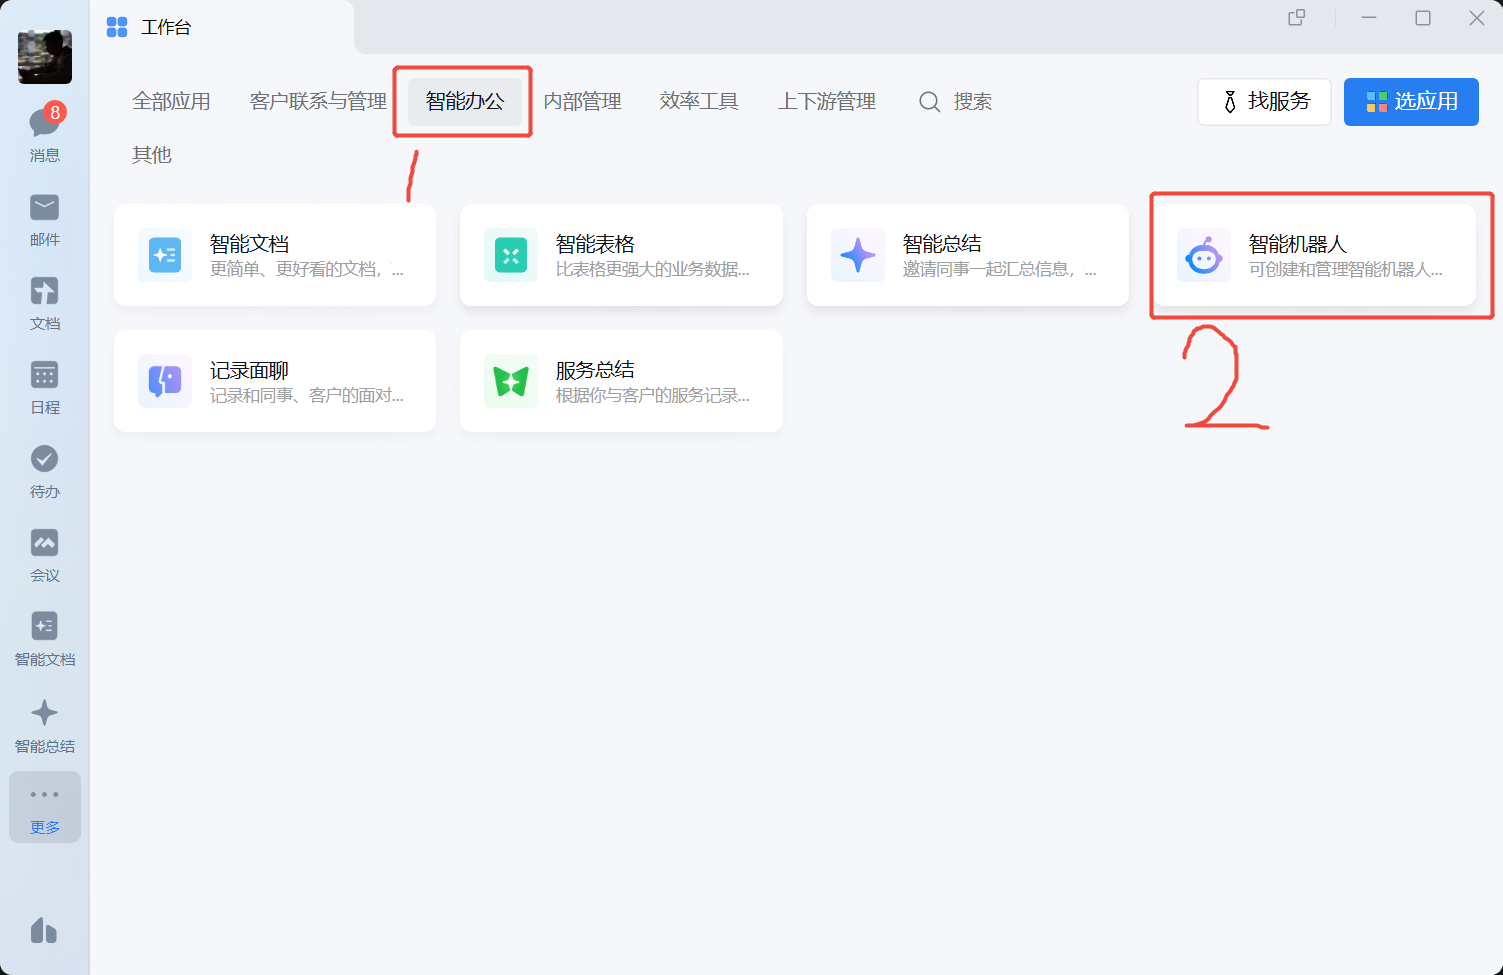Screen dimensions: 1503x975
Task: Click the red 8 unread message badge
Action: click(x=55, y=112)
